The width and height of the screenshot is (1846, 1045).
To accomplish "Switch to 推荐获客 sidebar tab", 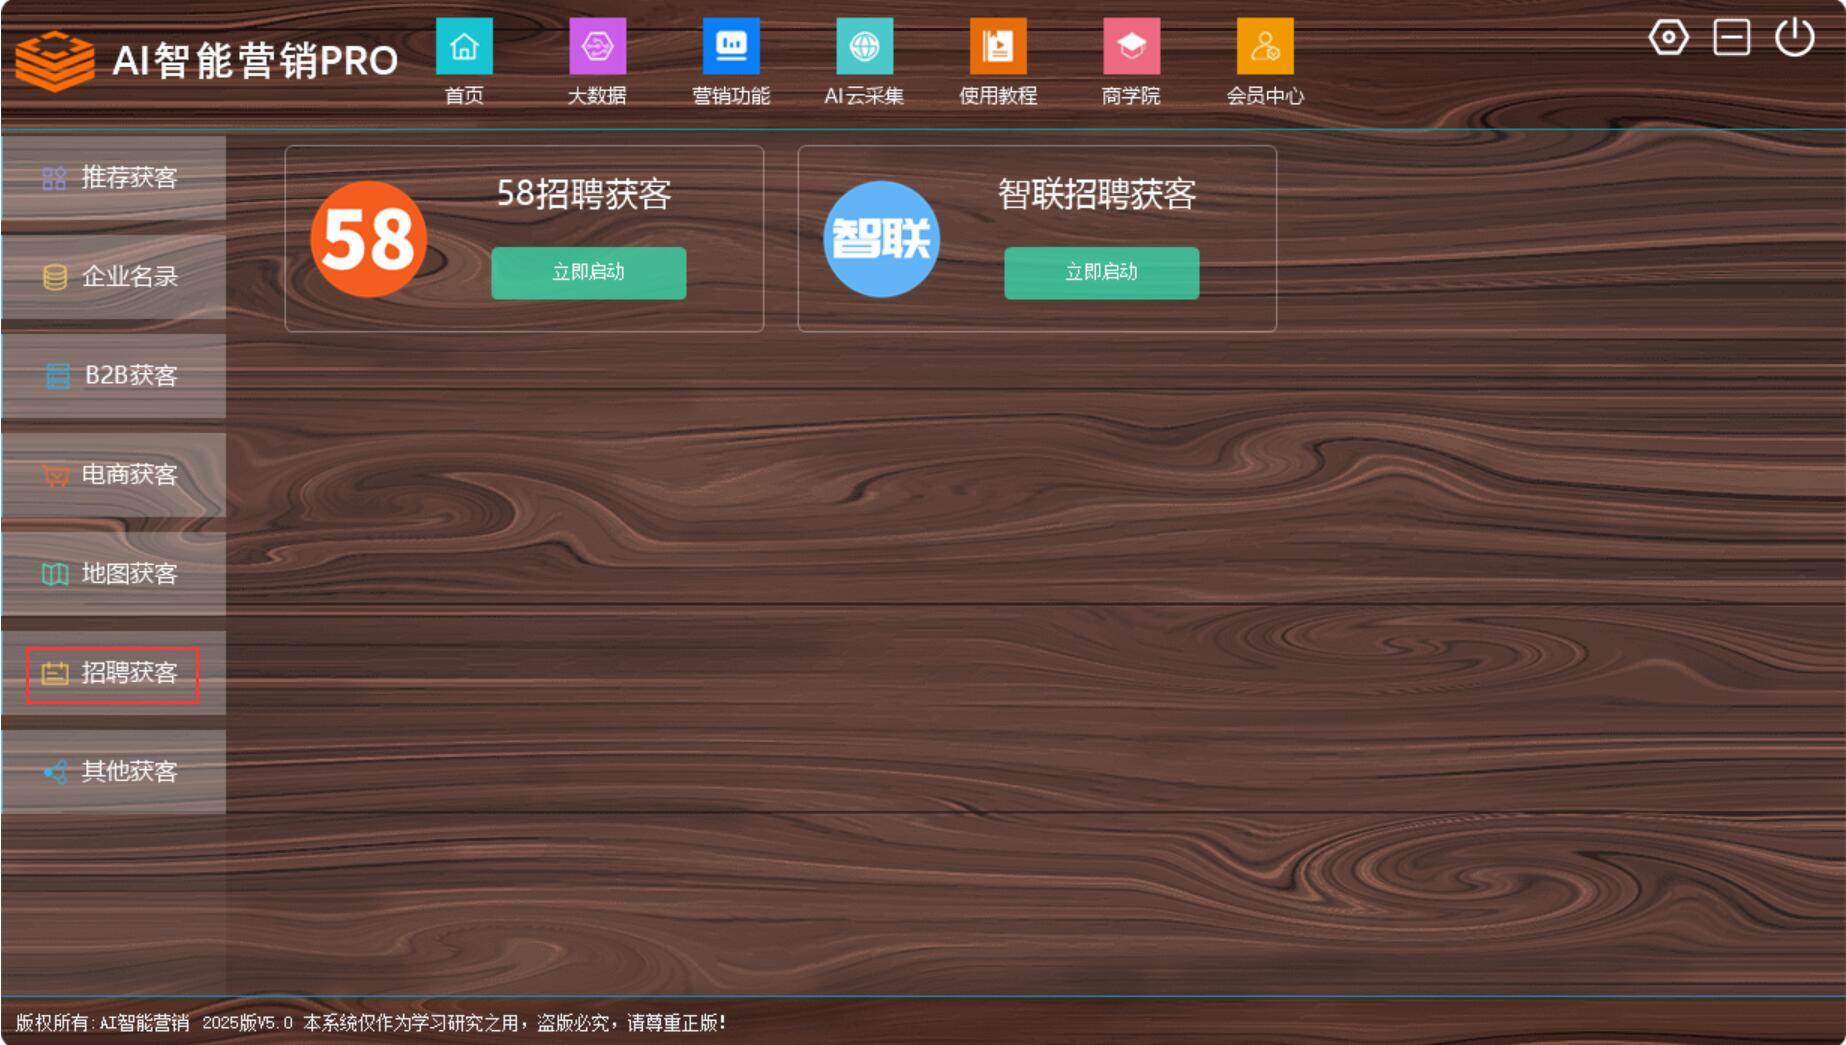I will 113,178.
